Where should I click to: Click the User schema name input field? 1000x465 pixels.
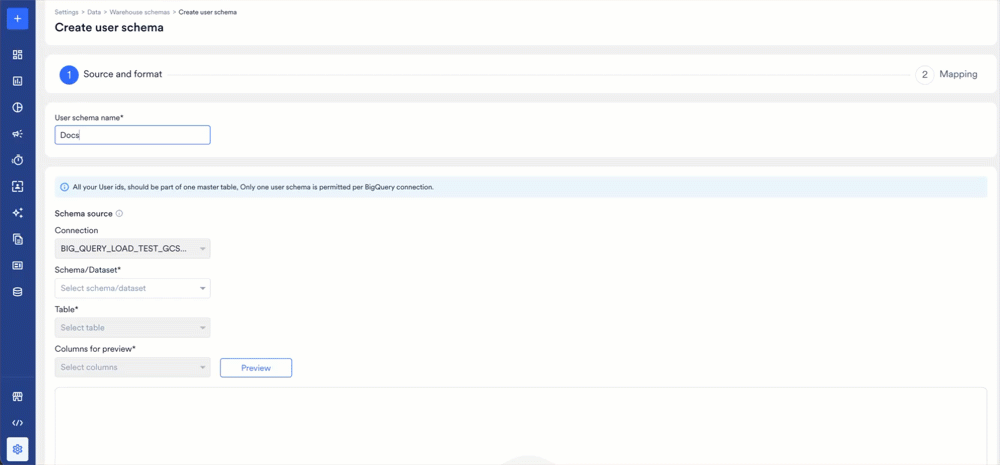[133, 135]
